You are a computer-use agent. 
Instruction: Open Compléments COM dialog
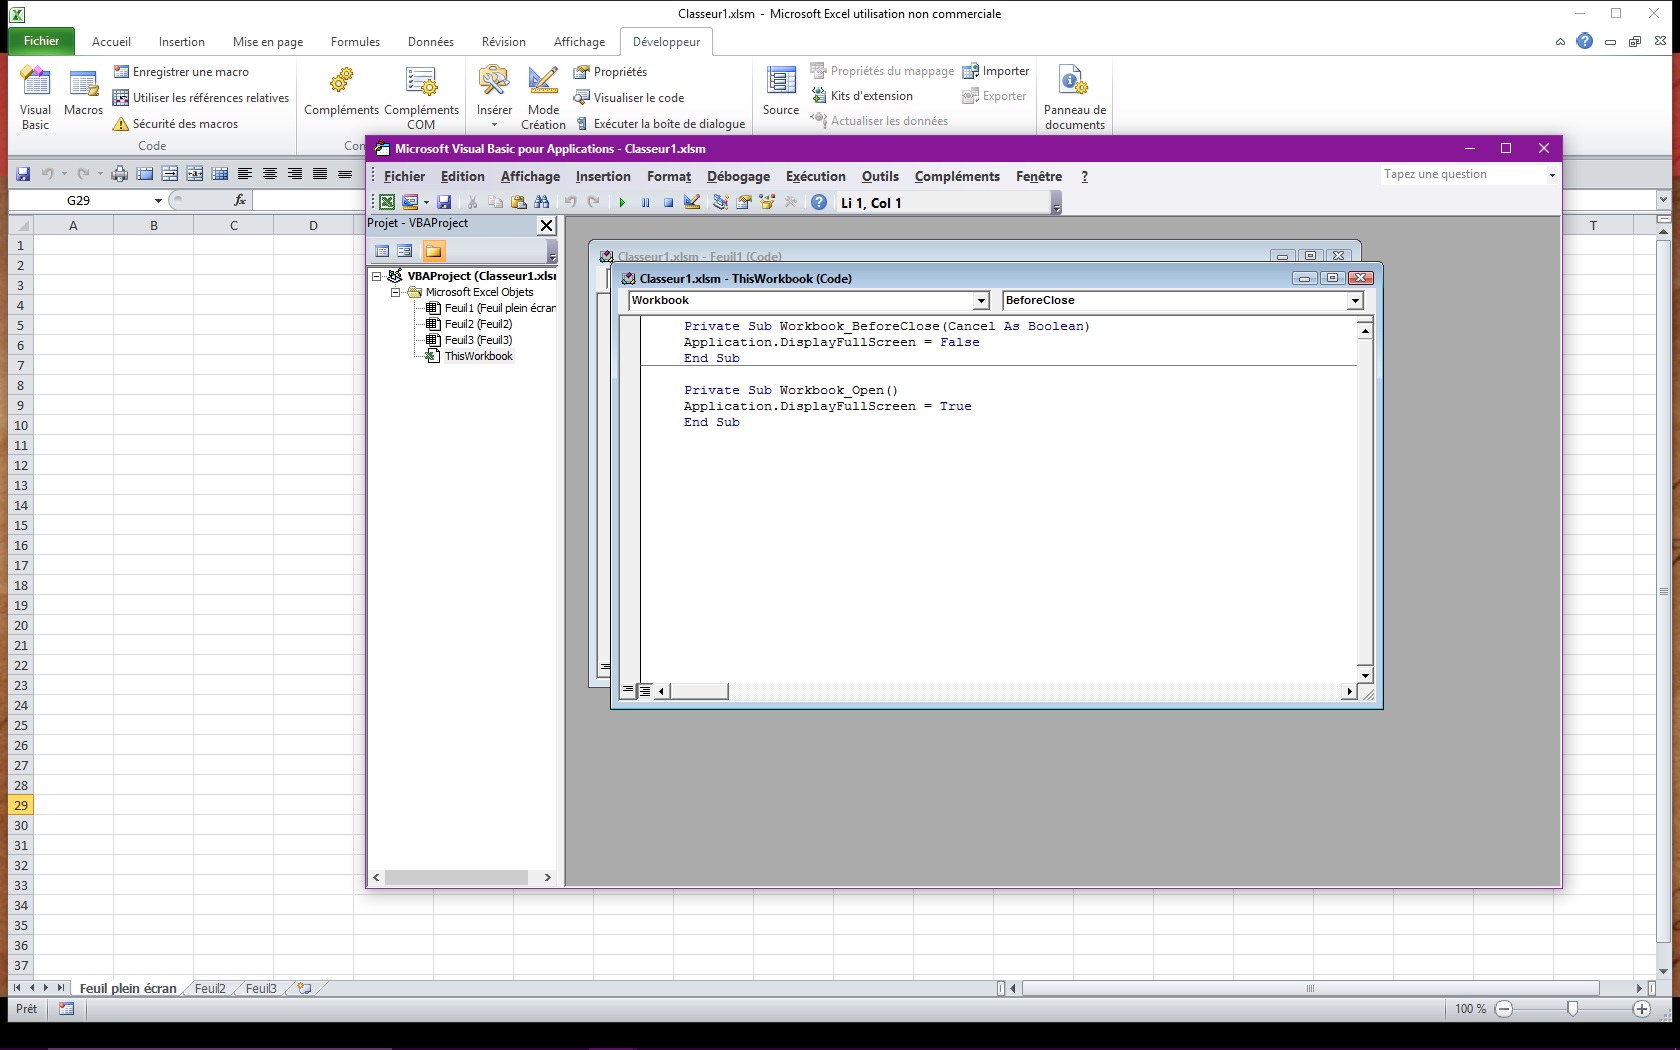tap(421, 97)
